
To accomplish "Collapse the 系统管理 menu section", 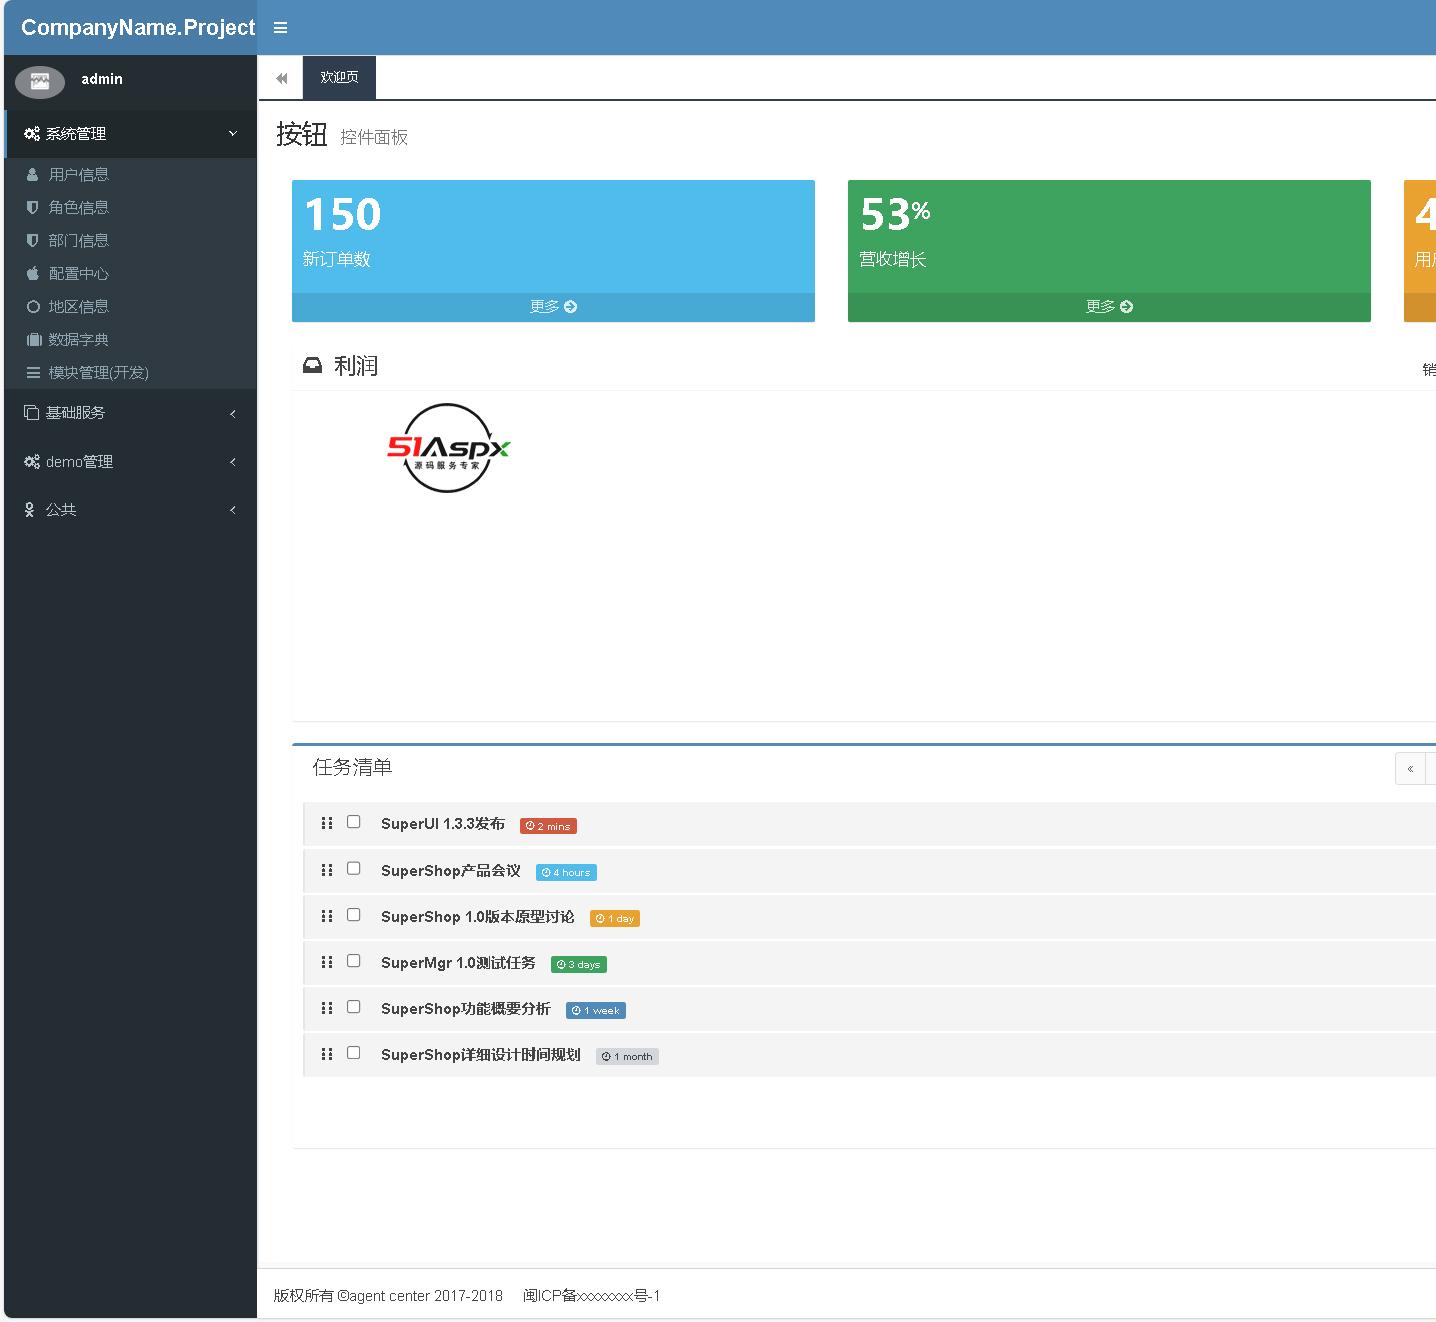I will pos(130,134).
